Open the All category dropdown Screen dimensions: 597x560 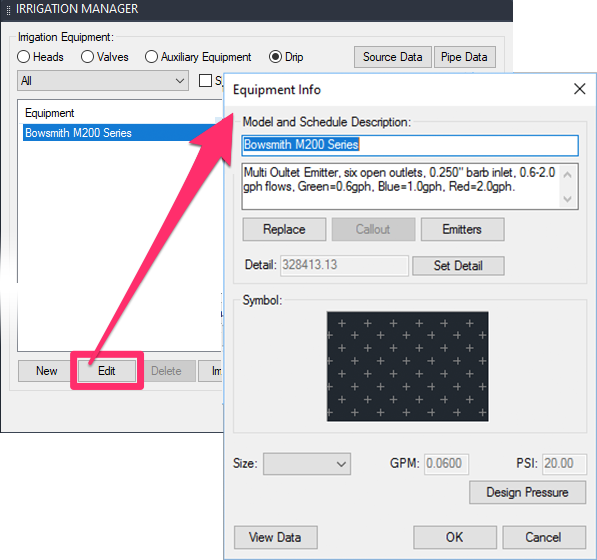(103, 80)
